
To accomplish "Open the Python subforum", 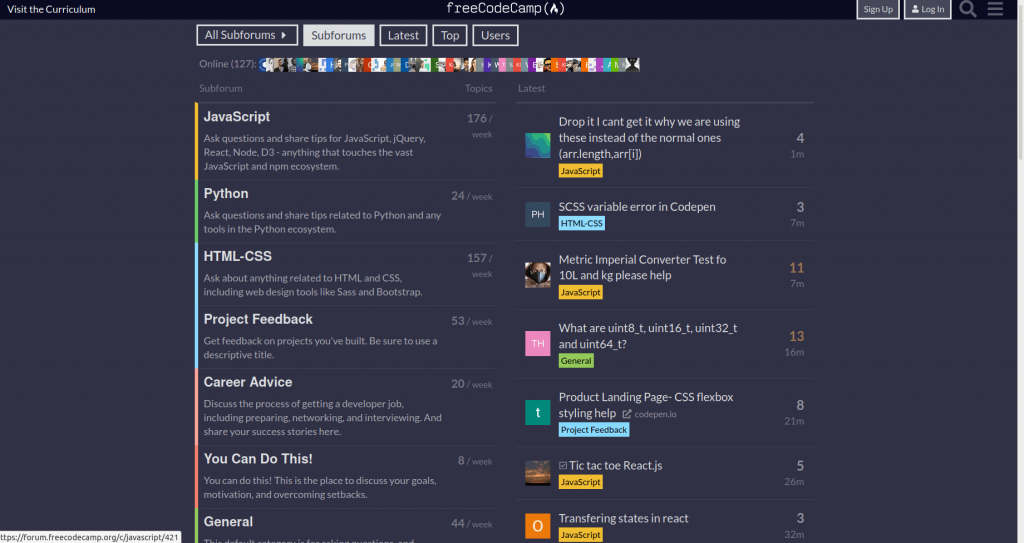I will click(226, 194).
